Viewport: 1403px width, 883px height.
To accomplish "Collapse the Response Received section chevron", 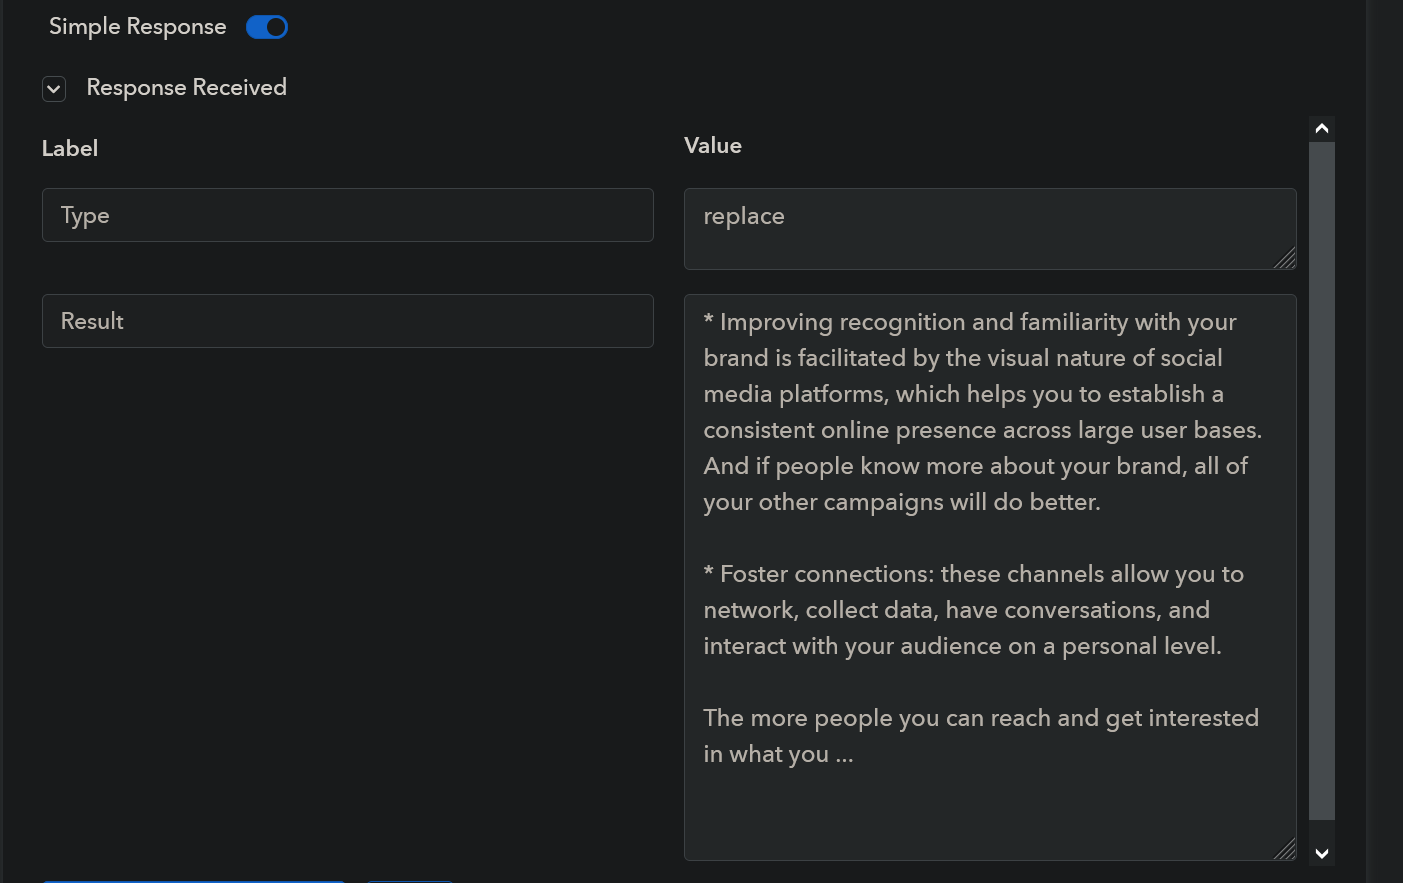I will click(54, 89).
